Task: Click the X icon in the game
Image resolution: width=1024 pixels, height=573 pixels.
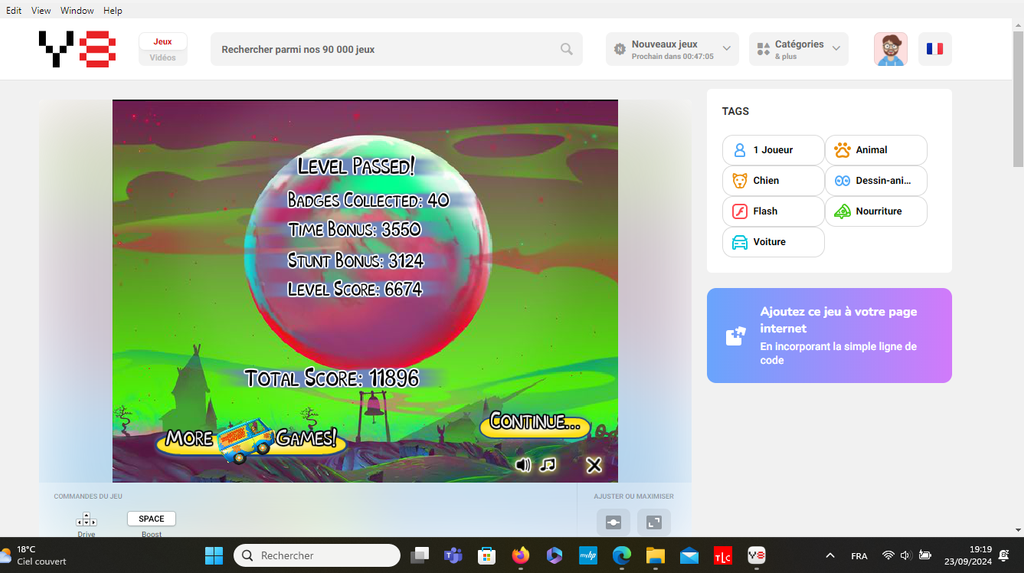Action: (x=594, y=465)
